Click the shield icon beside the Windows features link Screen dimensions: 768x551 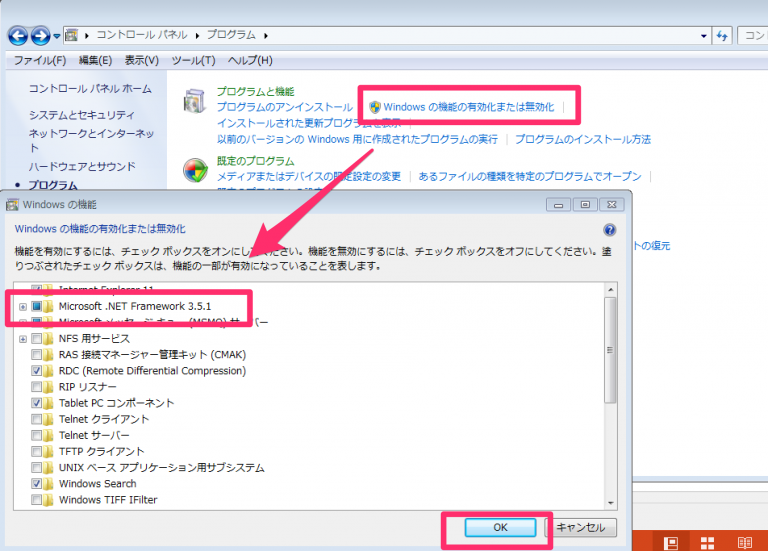(375, 107)
